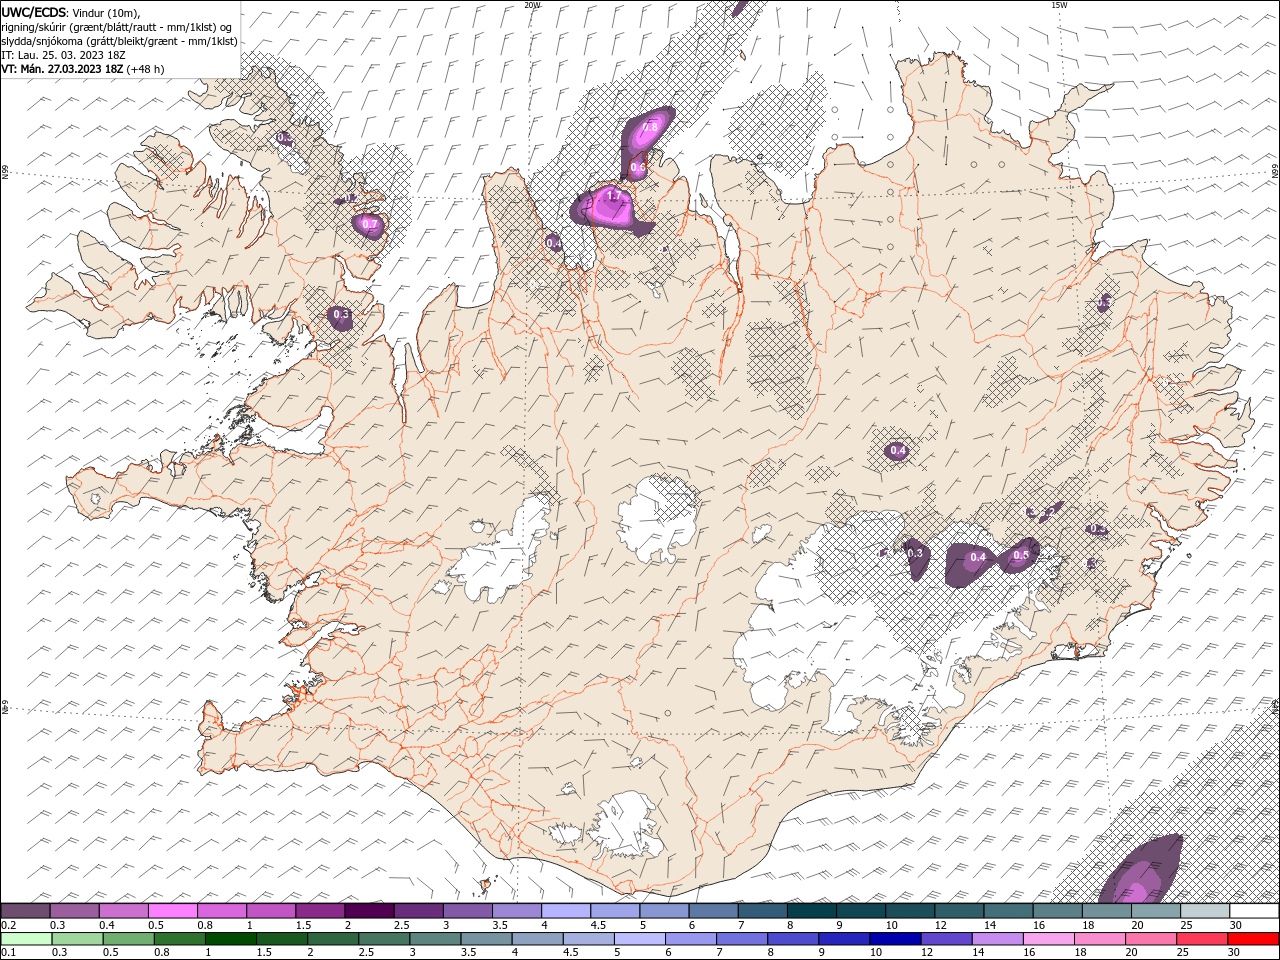The height and width of the screenshot is (960, 1280).
Task: Click the white swatch labeled 30 in snow legend
Action: coord(1254,911)
